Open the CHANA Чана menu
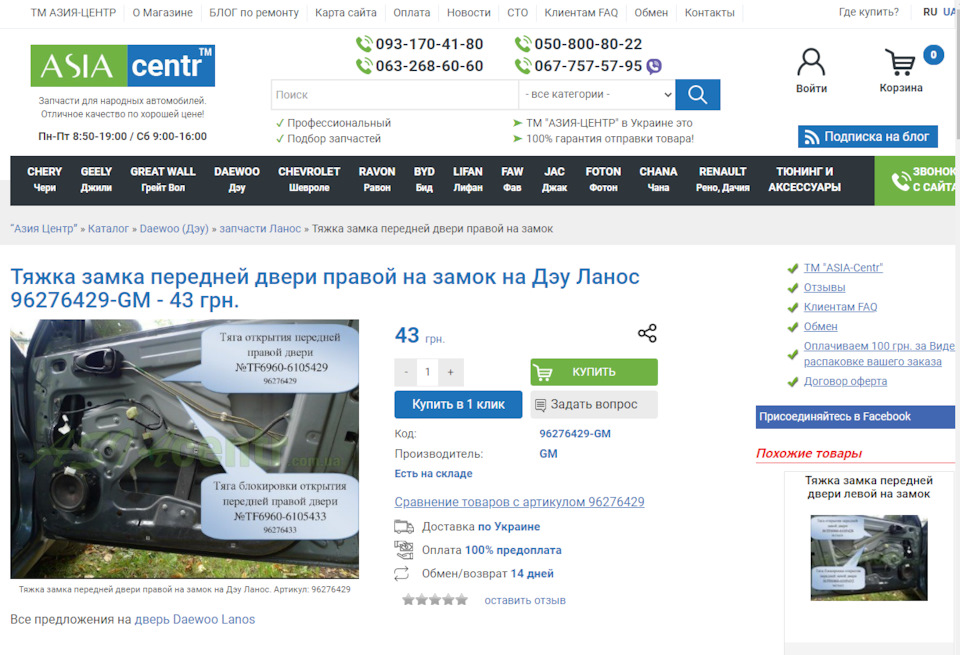The height and width of the screenshot is (655, 960). point(659,179)
